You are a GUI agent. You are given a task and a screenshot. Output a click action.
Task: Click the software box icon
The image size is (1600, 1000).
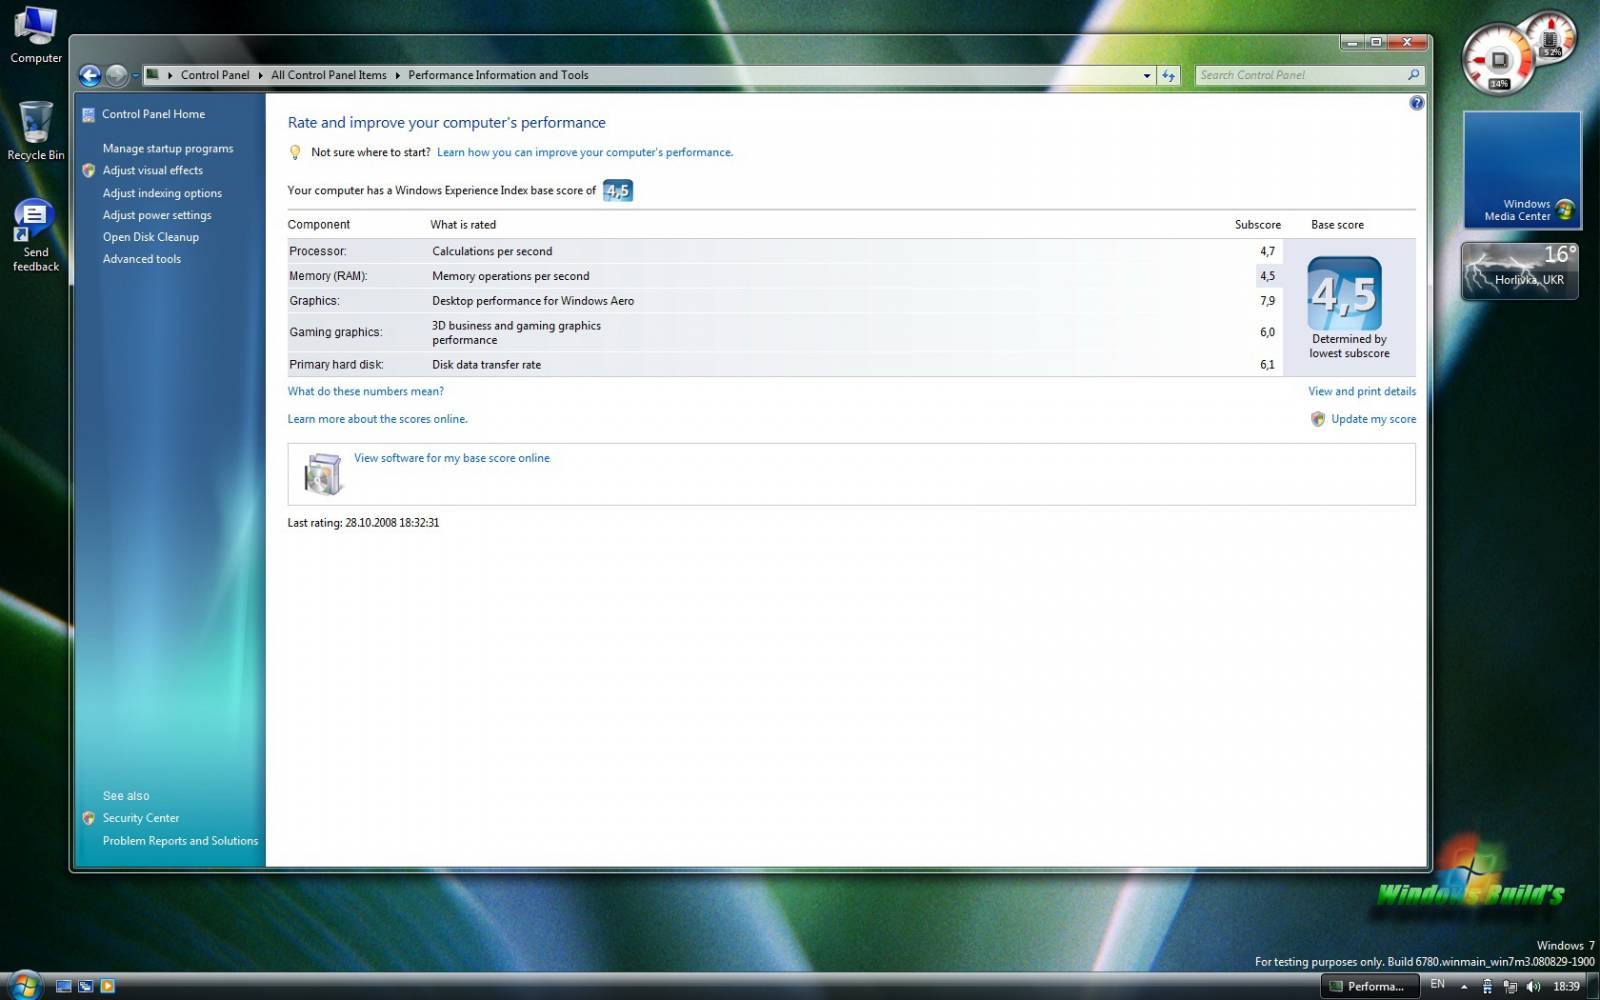(323, 474)
